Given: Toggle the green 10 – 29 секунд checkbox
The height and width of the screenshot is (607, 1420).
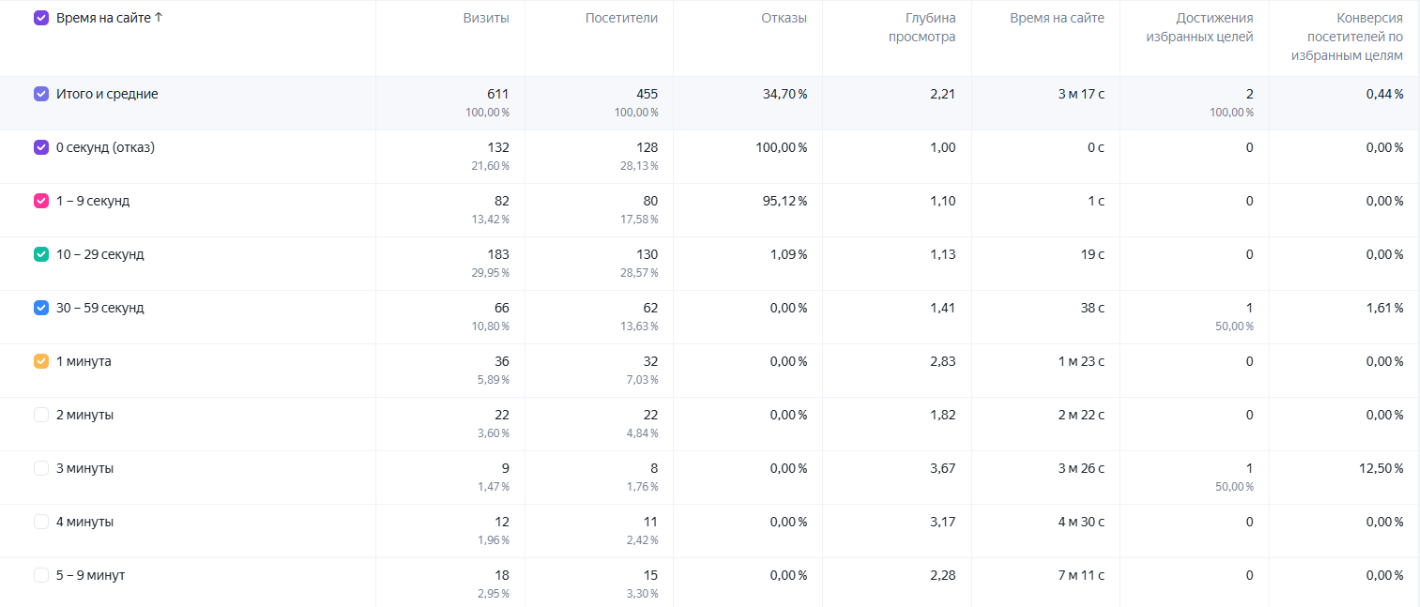Looking at the screenshot, I should [41, 254].
